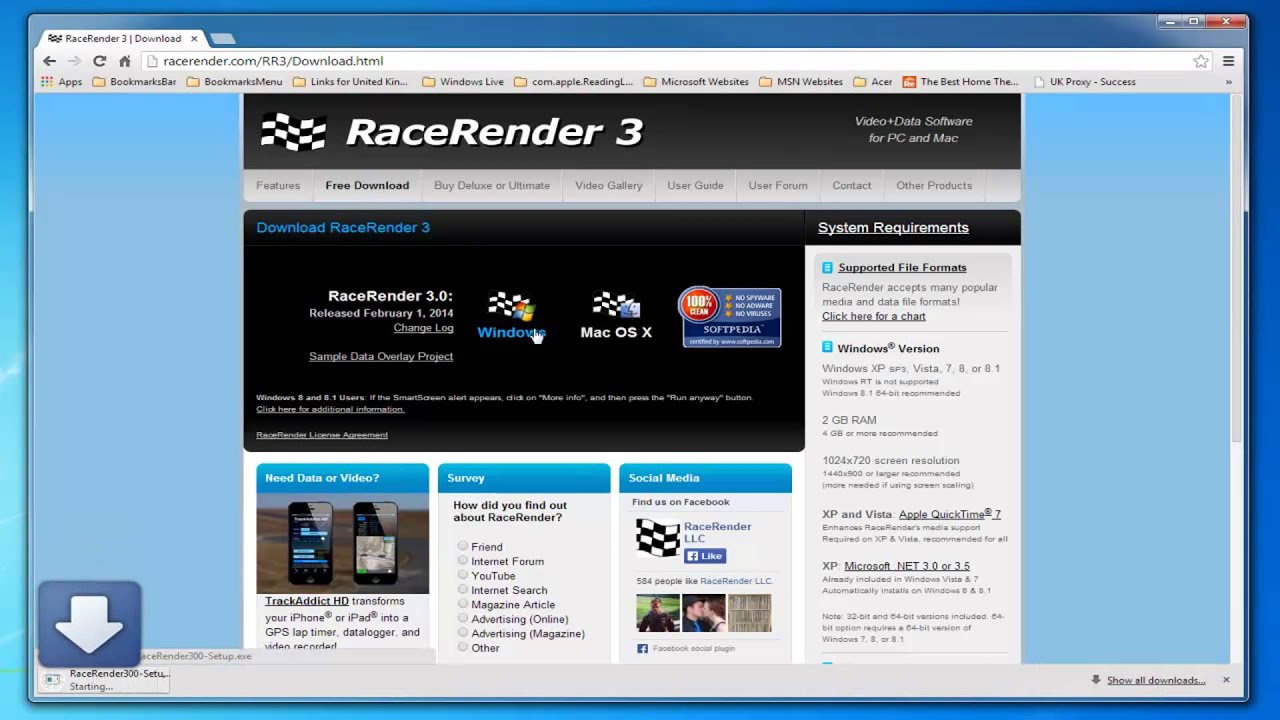Open the Contact menu item

852,185
